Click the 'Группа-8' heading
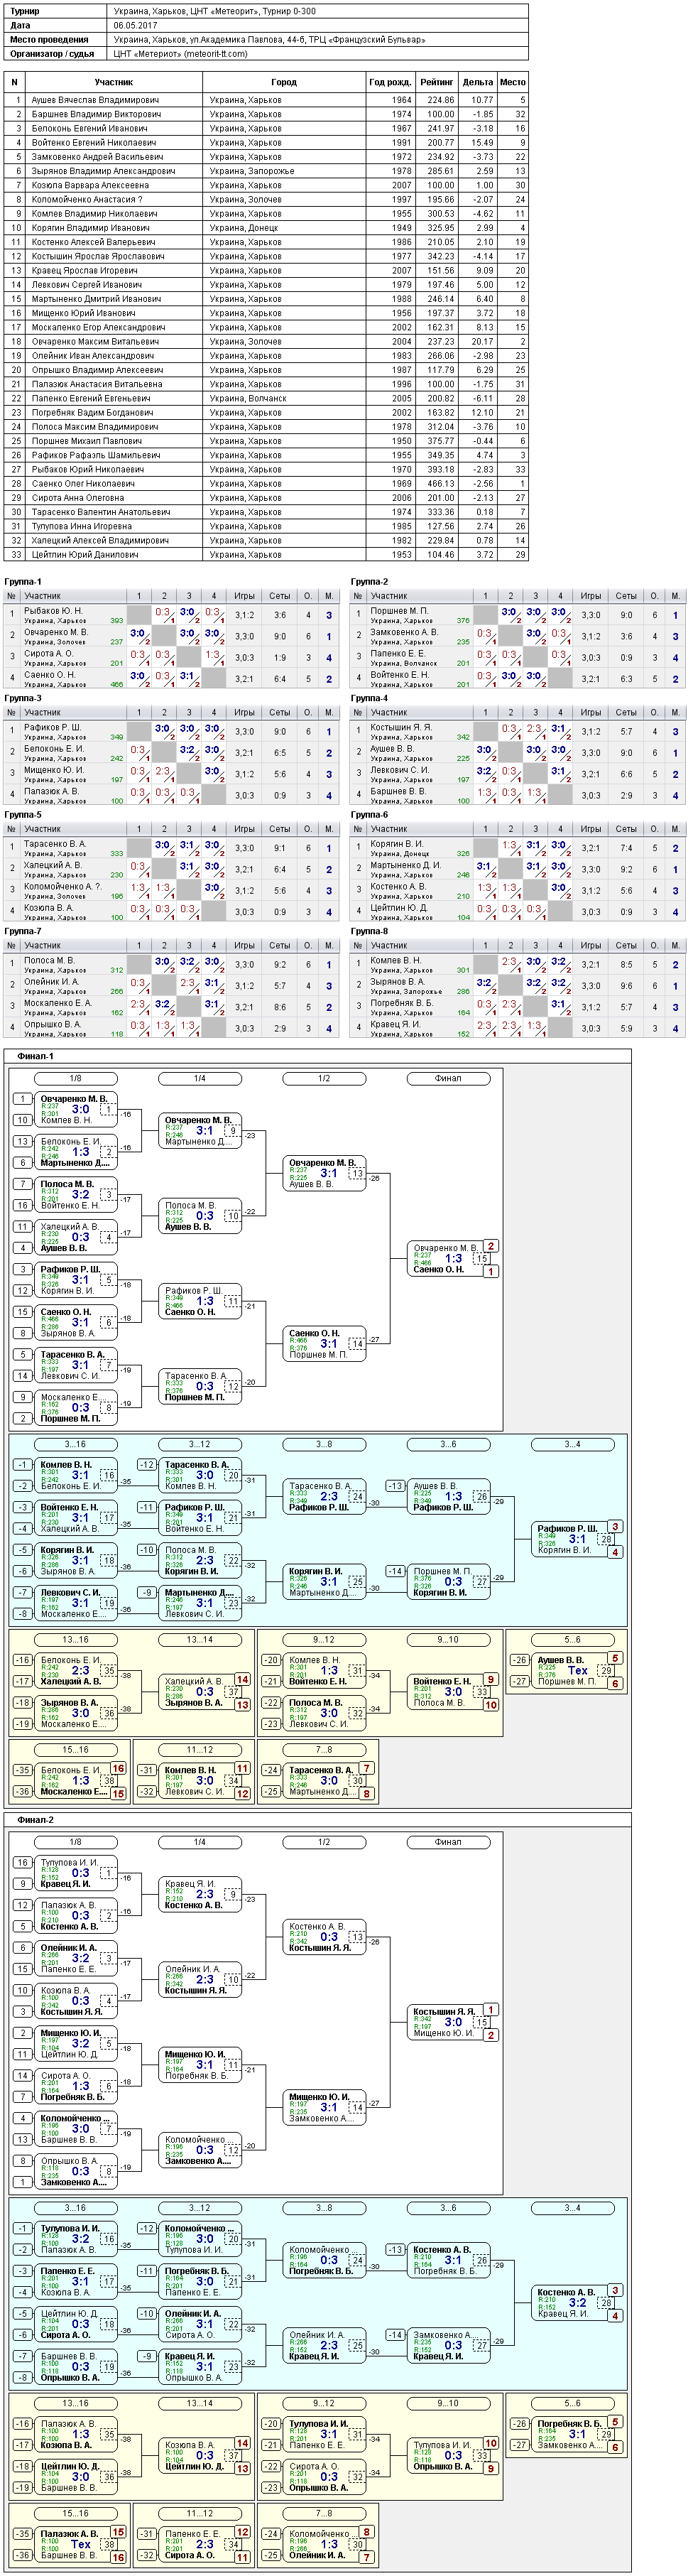Viewport: 693px width, 2576px height. 369,931
